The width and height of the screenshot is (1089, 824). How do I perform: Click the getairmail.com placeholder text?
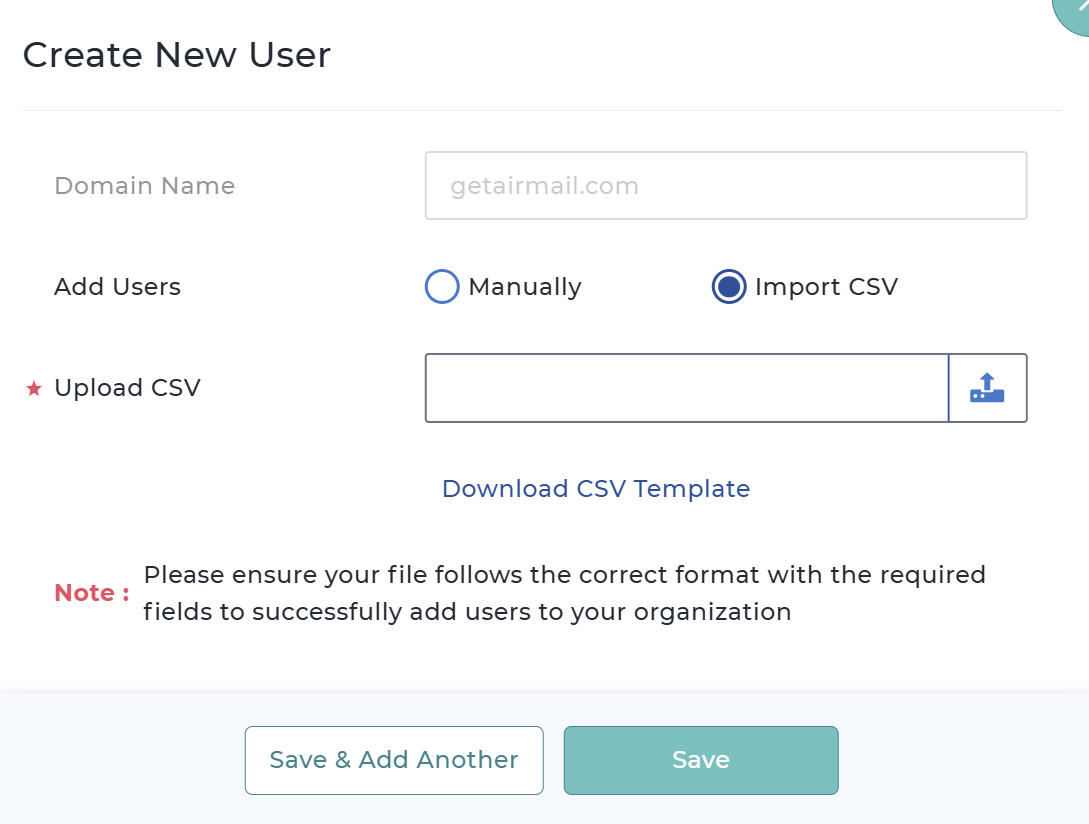click(544, 186)
